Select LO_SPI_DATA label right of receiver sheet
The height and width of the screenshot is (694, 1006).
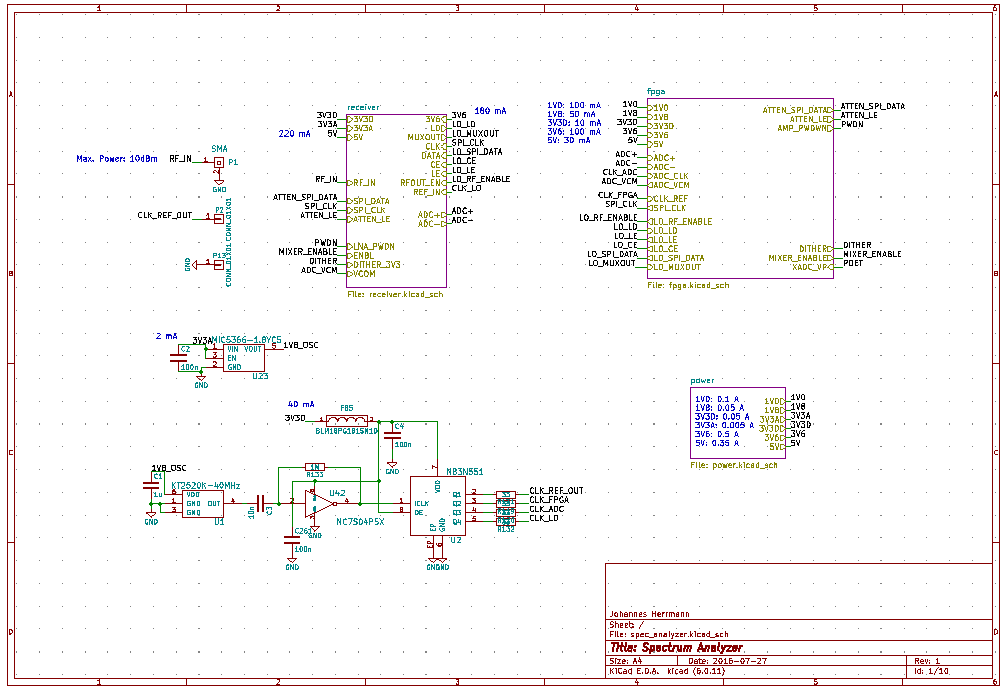tap(477, 152)
